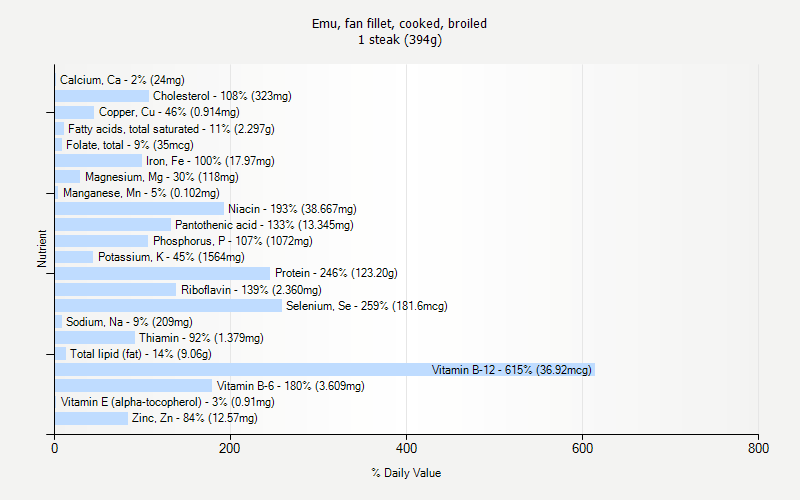Viewport: 800px width, 500px height.
Task: Click the '% Daily Value' axis label
Action: (406, 473)
